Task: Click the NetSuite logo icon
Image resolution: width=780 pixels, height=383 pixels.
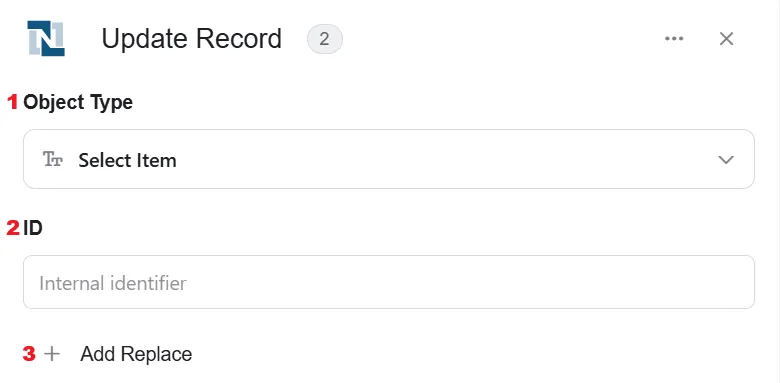Action: click(x=46, y=38)
